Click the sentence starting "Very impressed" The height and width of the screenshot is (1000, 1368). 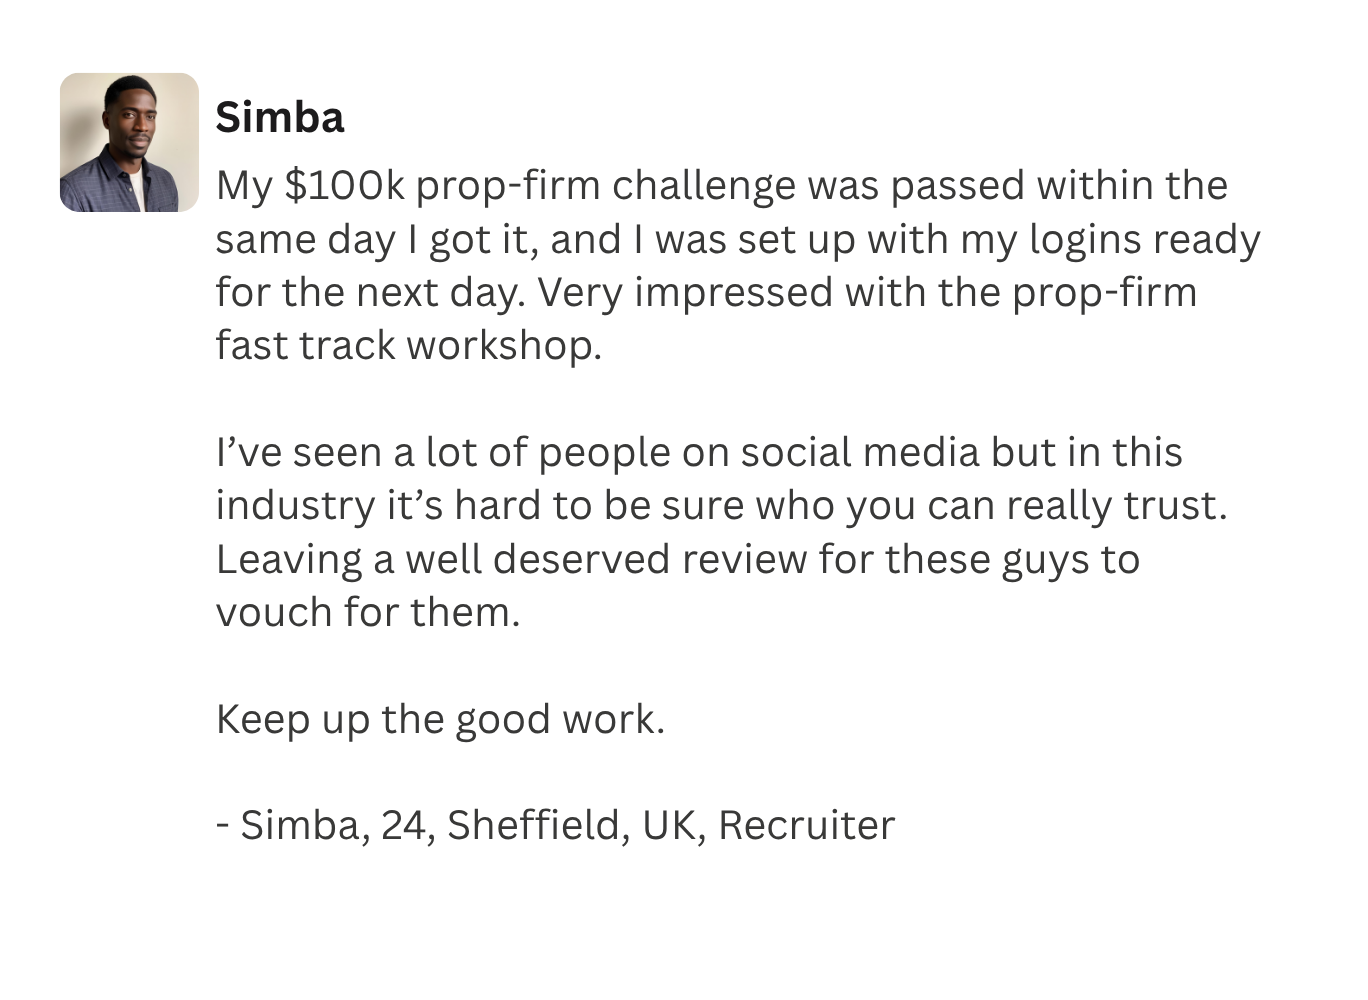[866, 293]
